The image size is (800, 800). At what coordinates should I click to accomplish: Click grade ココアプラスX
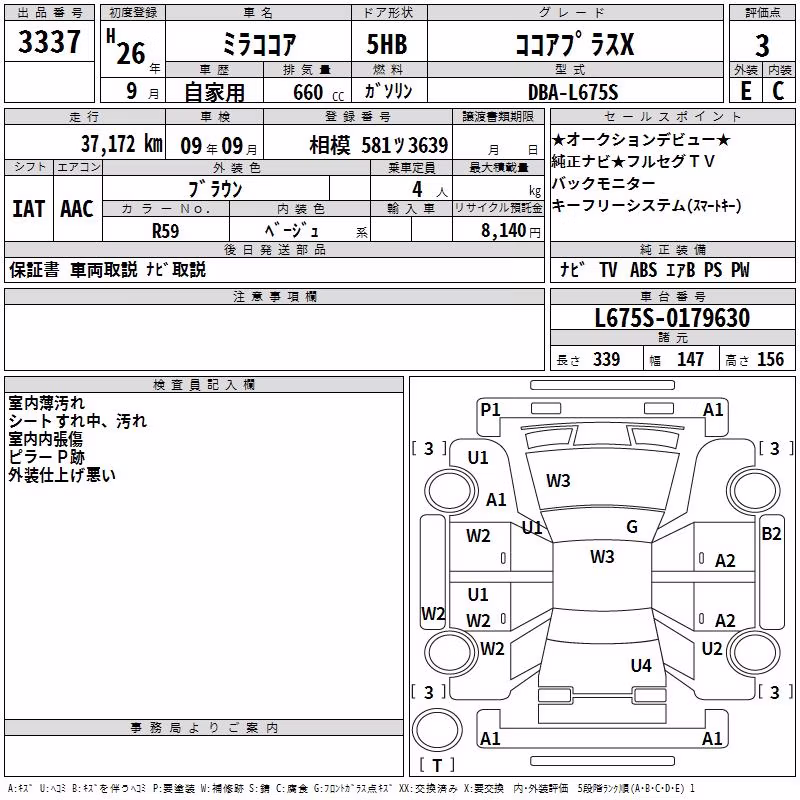click(574, 44)
